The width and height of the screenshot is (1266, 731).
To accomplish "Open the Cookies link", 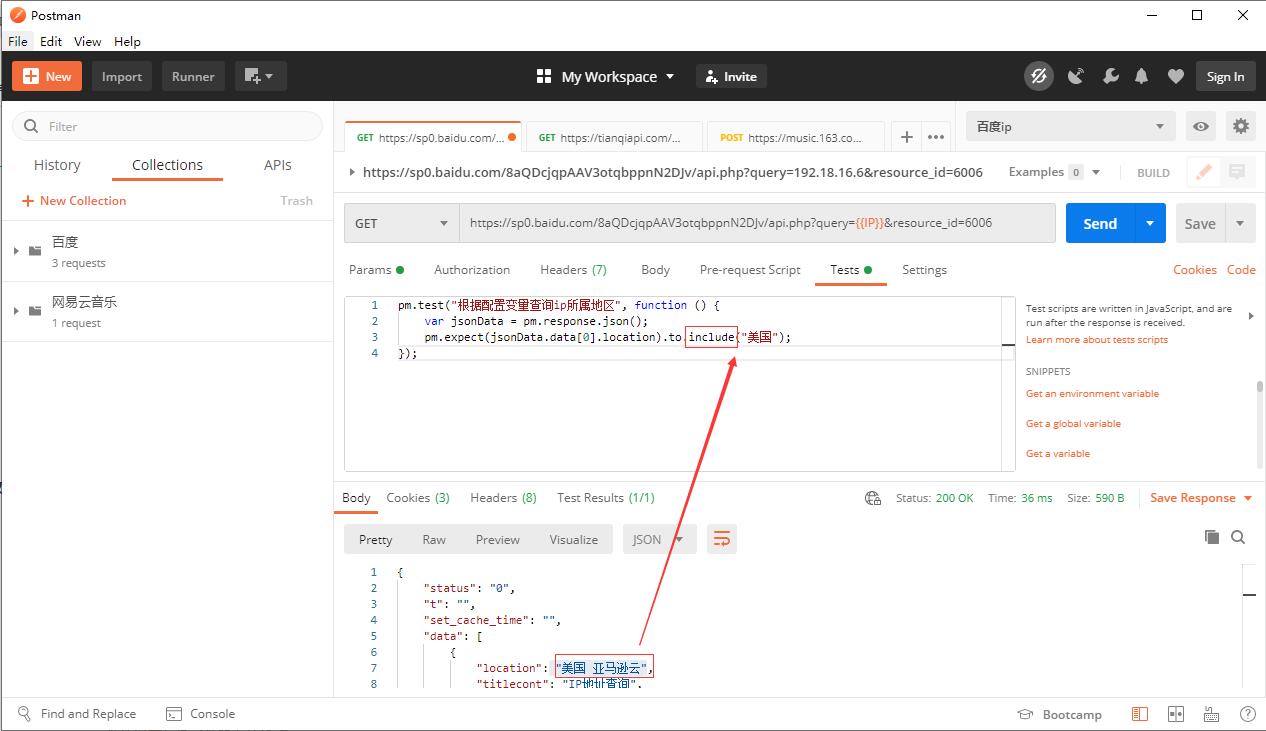I will click(x=1195, y=269).
